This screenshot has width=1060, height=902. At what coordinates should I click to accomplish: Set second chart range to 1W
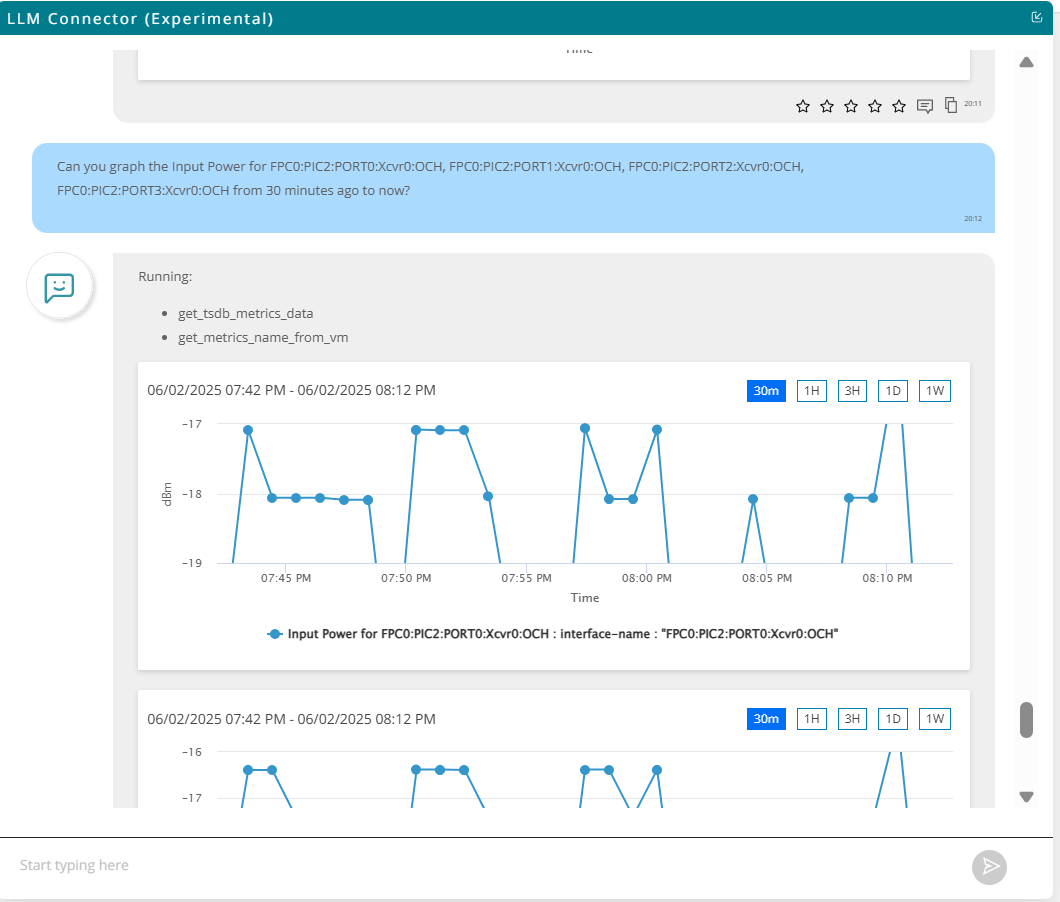tap(934, 719)
